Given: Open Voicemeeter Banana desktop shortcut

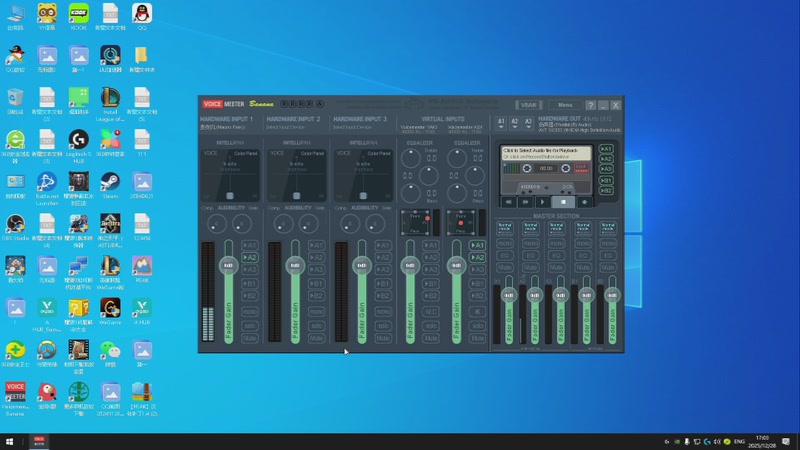Looking at the screenshot, I should pos(15,399).
